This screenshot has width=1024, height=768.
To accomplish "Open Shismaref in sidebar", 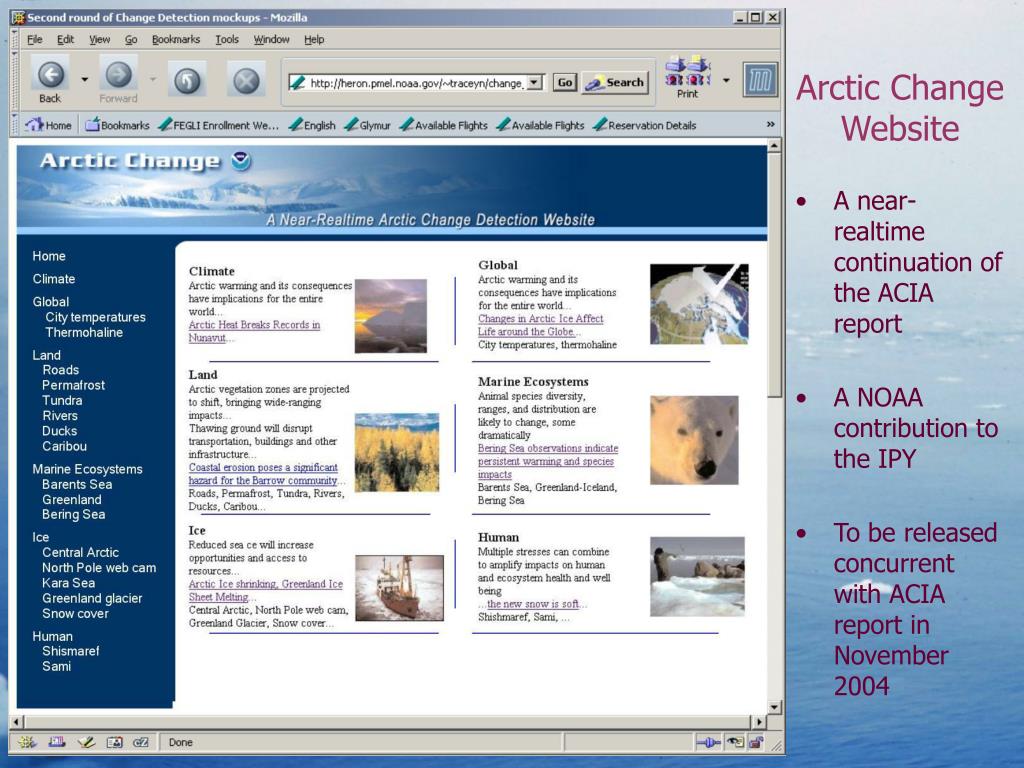I will point(71,651).
